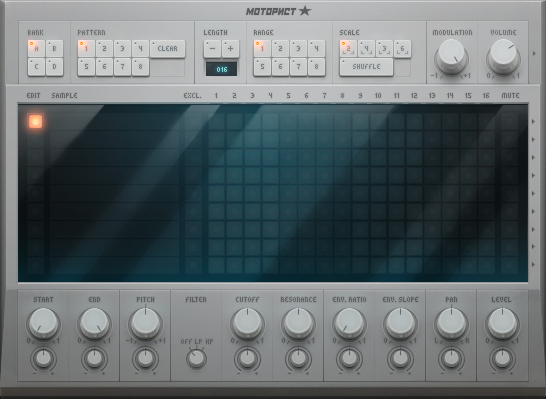Decrease pattern length with minus button

[x=212, y=49]
